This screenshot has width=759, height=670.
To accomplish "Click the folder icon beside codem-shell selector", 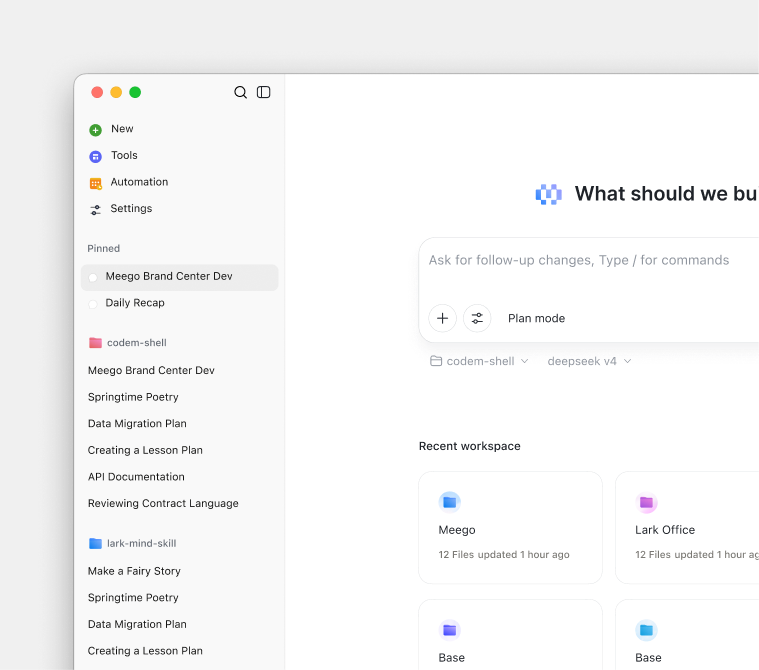I will point(436,361).
